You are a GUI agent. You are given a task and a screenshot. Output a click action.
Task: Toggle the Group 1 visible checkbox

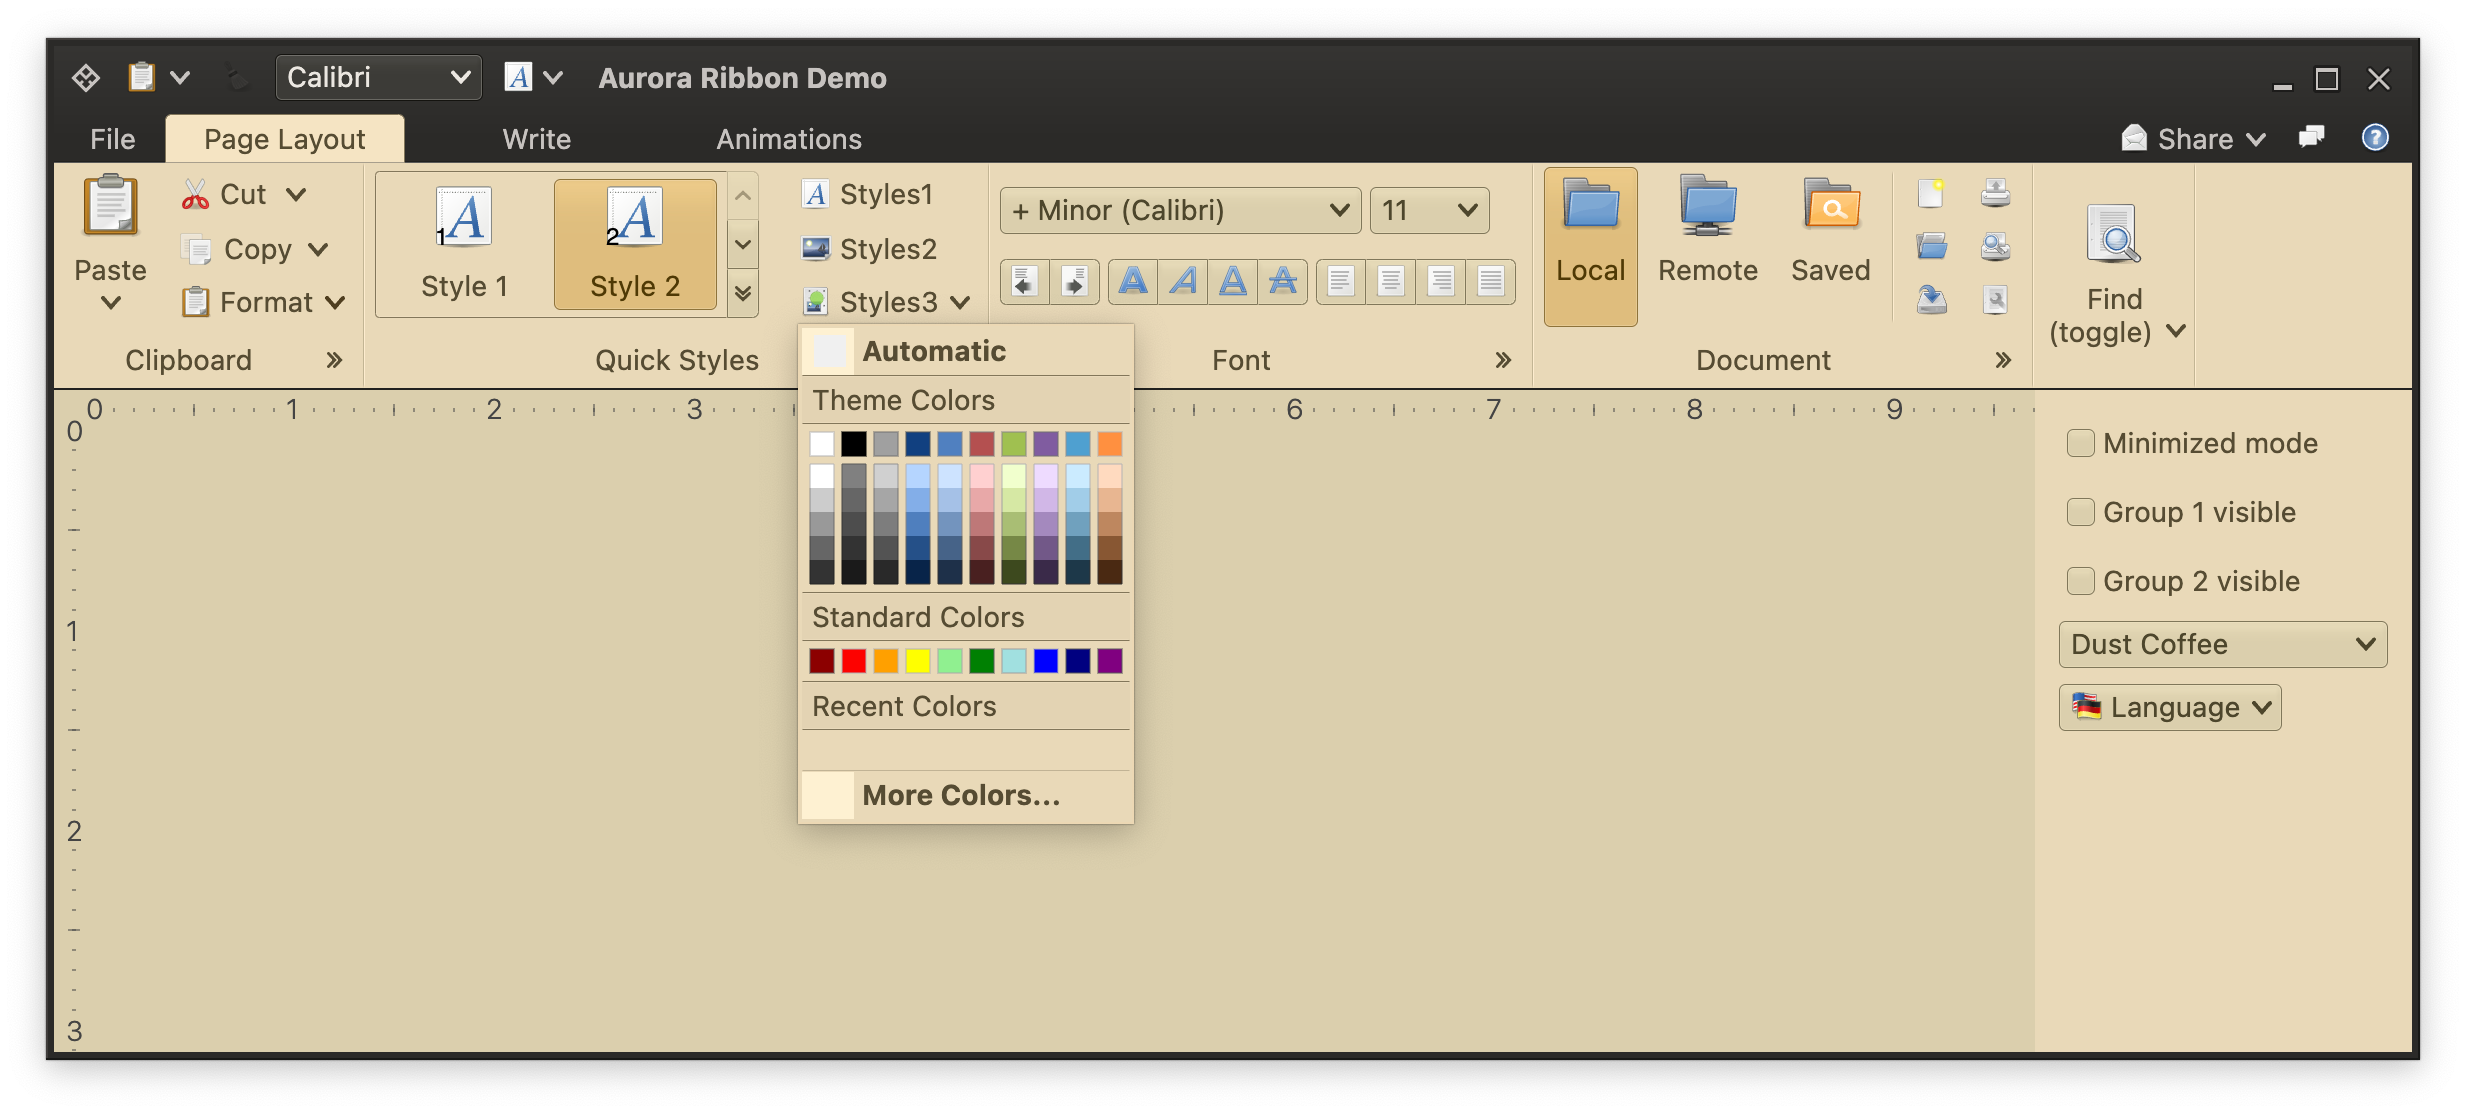click(2081, 512)
